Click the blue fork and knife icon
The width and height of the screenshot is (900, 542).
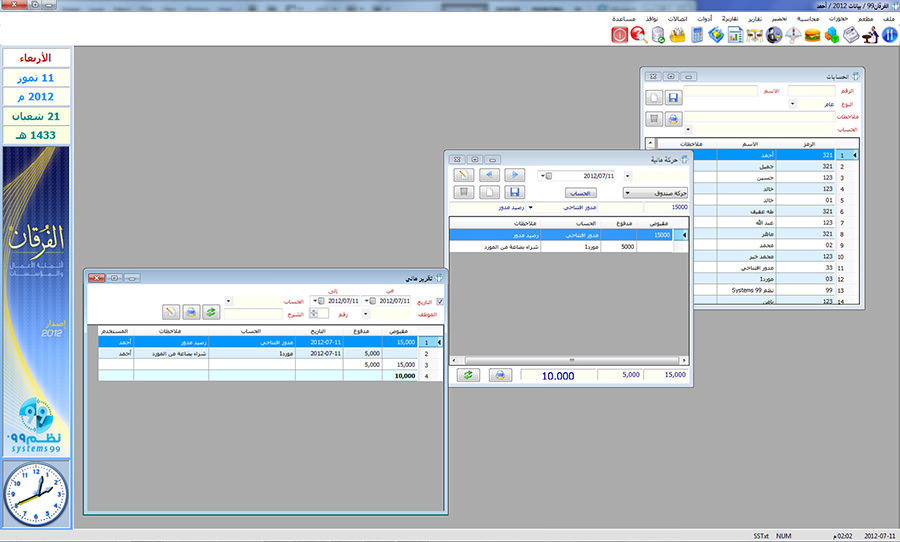(x=890, y=35)
